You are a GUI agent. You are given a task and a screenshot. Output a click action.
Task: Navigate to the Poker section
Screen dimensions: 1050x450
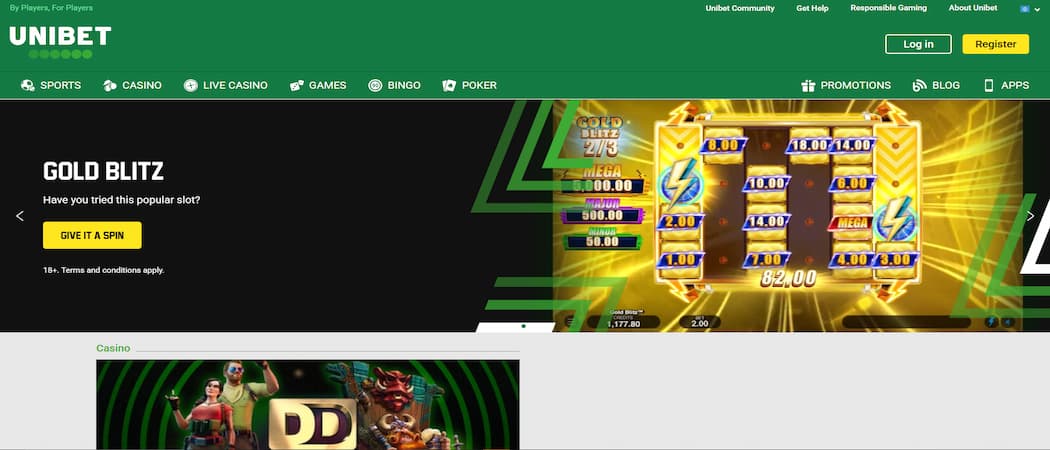coord(469,86)
